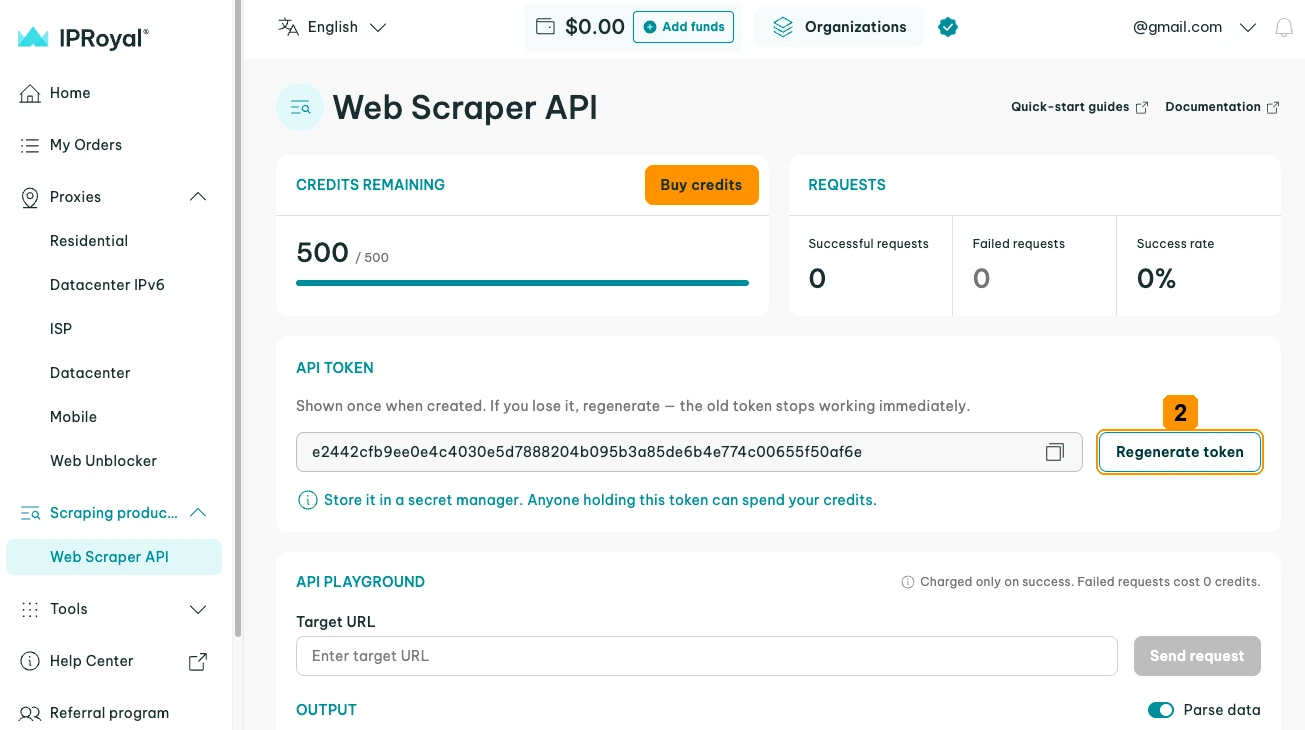
Task: Open the Web Unblocker page
Action: click(103, 461)
